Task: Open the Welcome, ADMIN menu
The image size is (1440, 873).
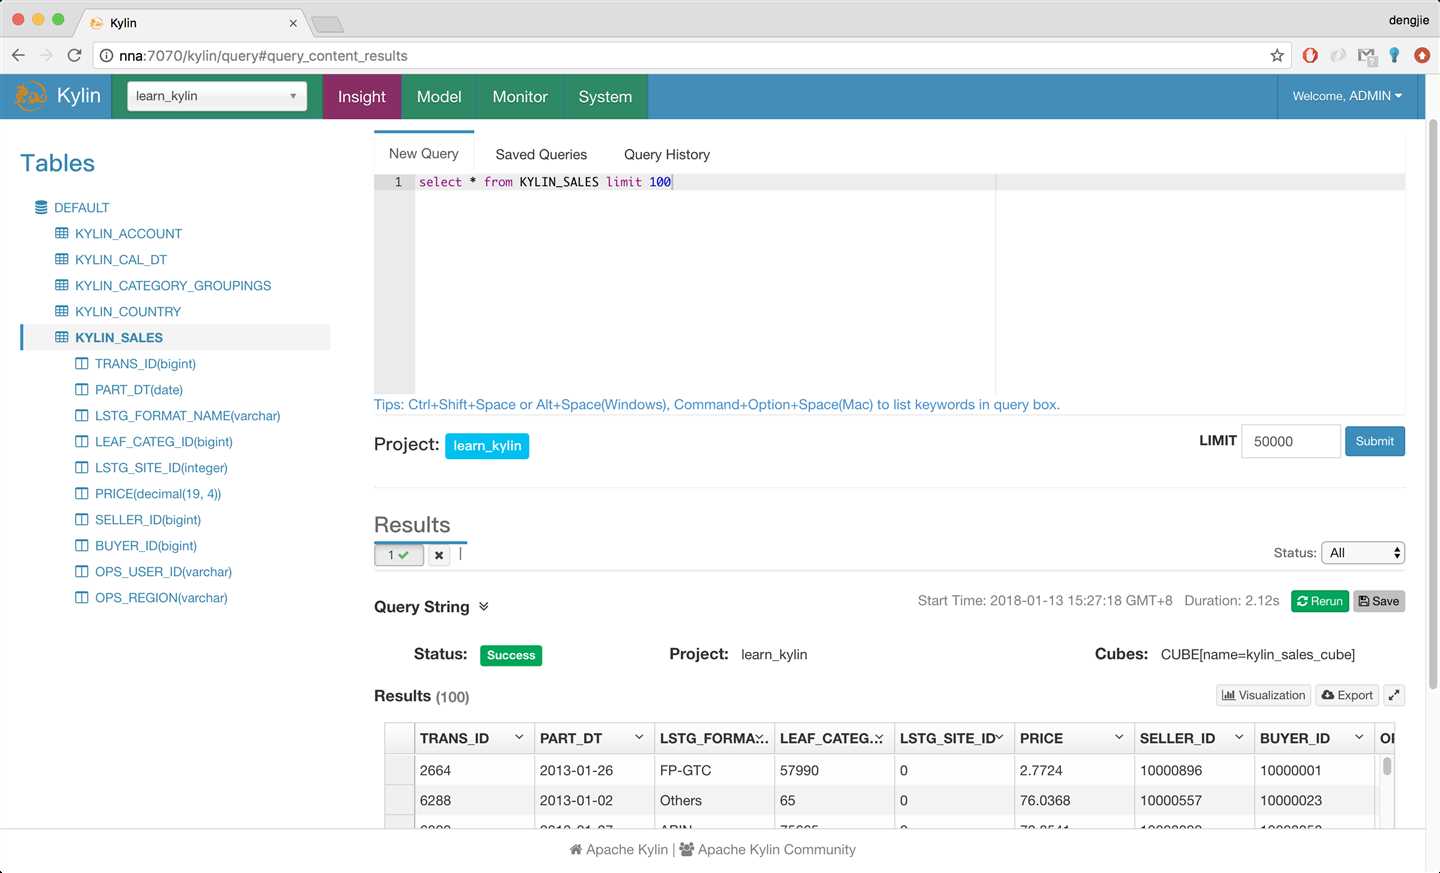Action: click(1347, 96)
